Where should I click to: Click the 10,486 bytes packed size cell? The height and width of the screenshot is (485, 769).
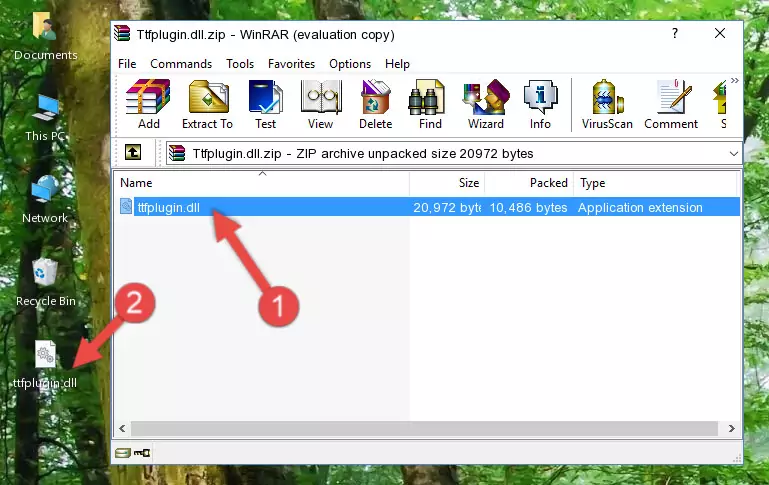point(528,207)
